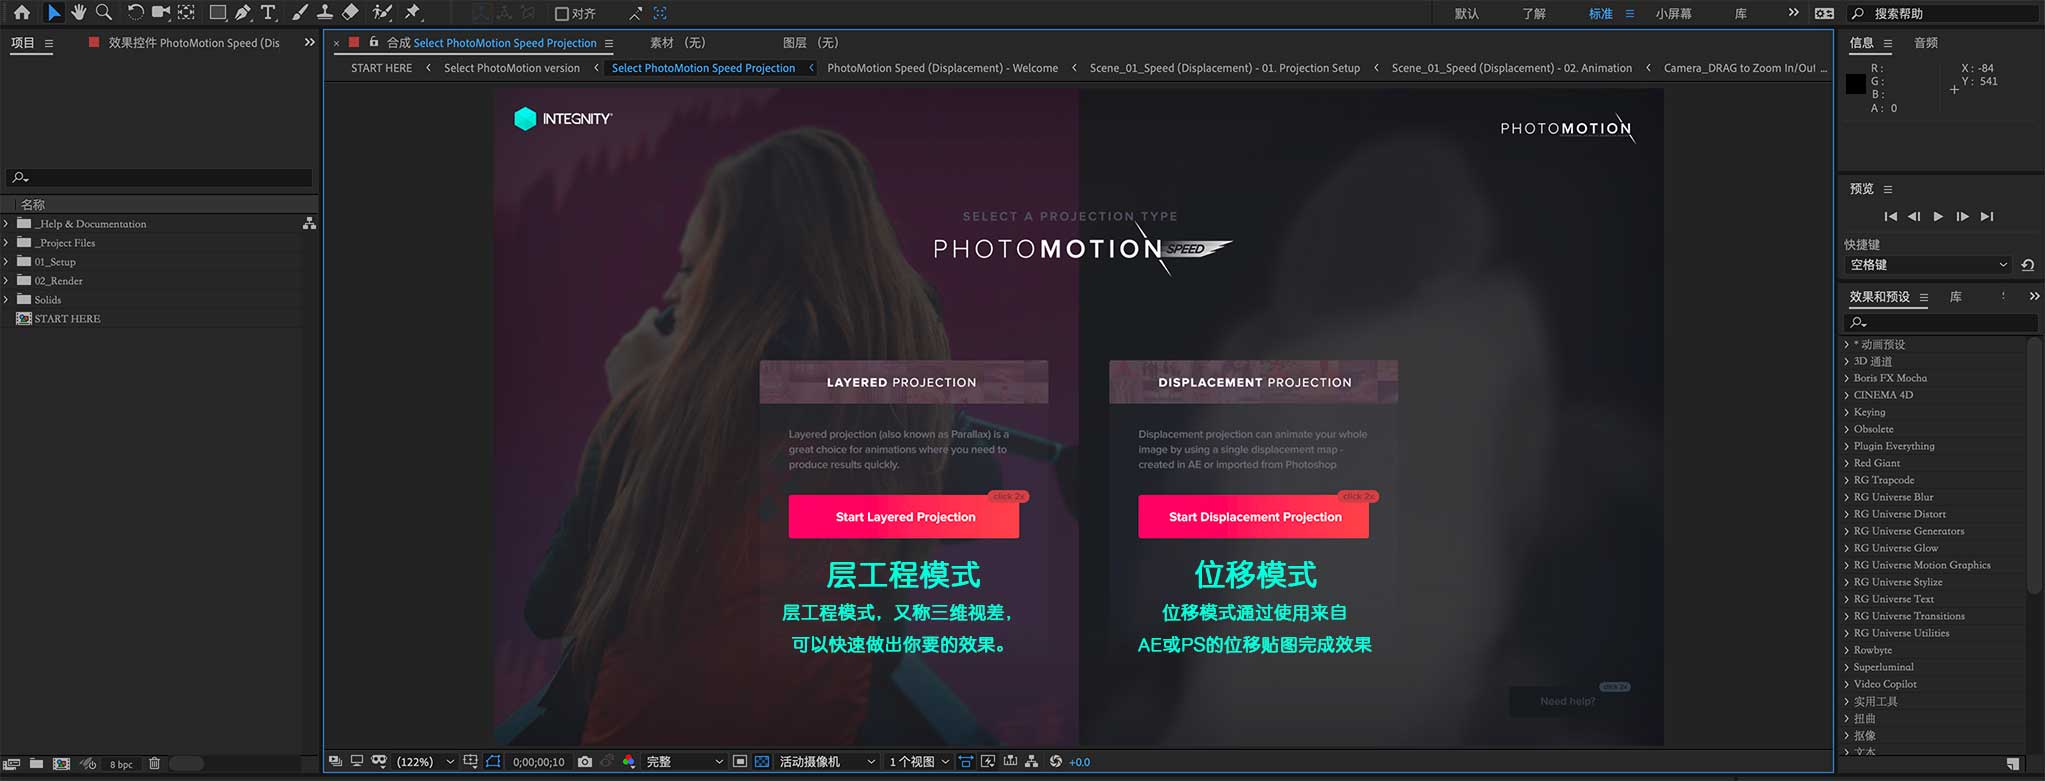Expand the 01_Setup folder

click(6, 262)
